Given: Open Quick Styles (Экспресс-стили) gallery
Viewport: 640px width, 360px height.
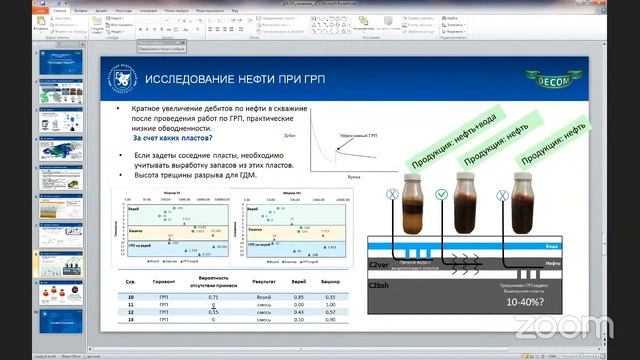Looking at the screenshot, I should tap(388, 24).
